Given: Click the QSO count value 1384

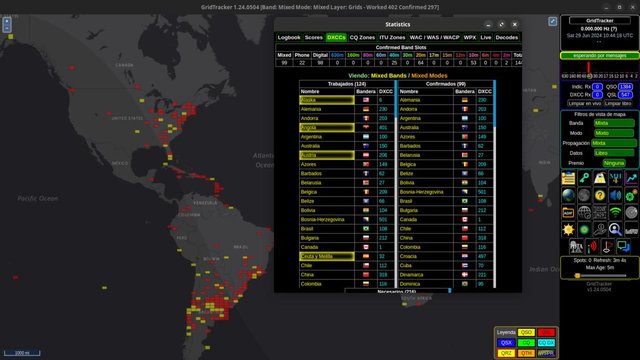Looking at the screenshot, I should pyautogui.click(x=625, y=87).
